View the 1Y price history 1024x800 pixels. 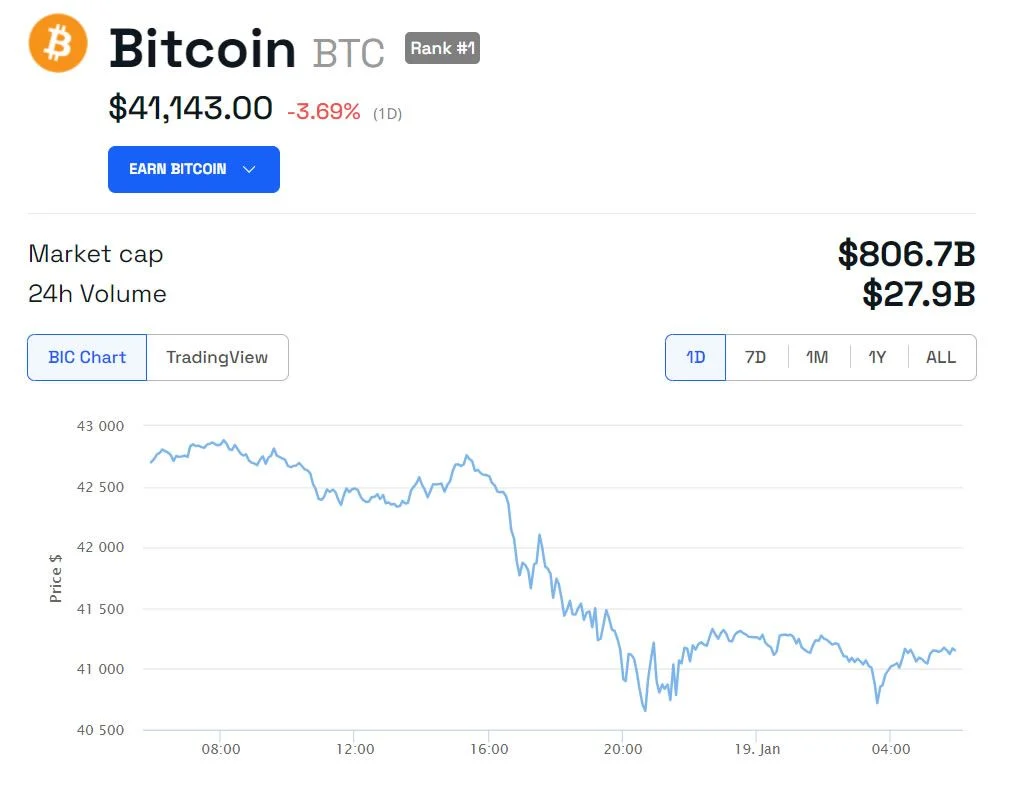pos(878,357)
